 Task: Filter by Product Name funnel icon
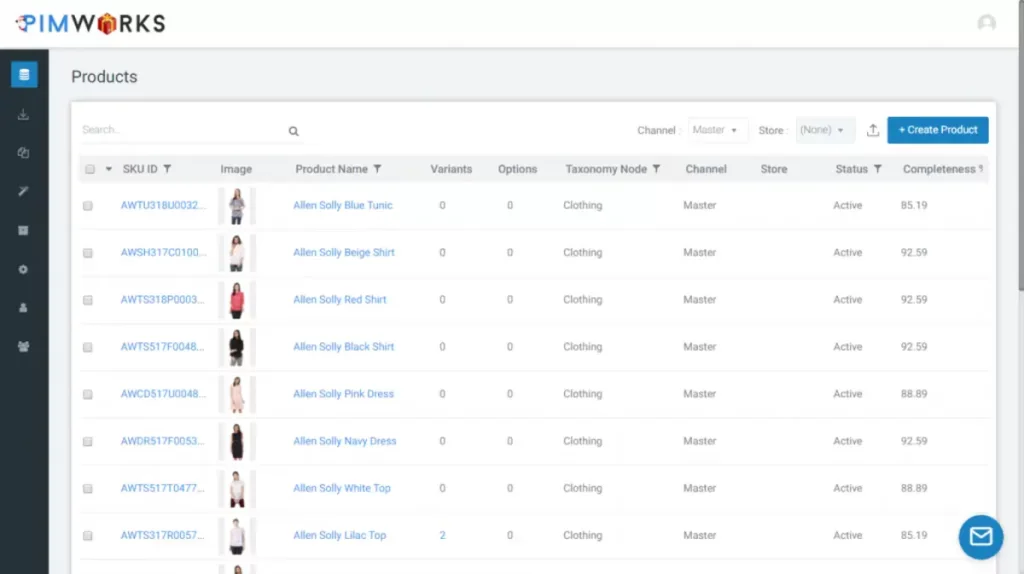[377, 169]
